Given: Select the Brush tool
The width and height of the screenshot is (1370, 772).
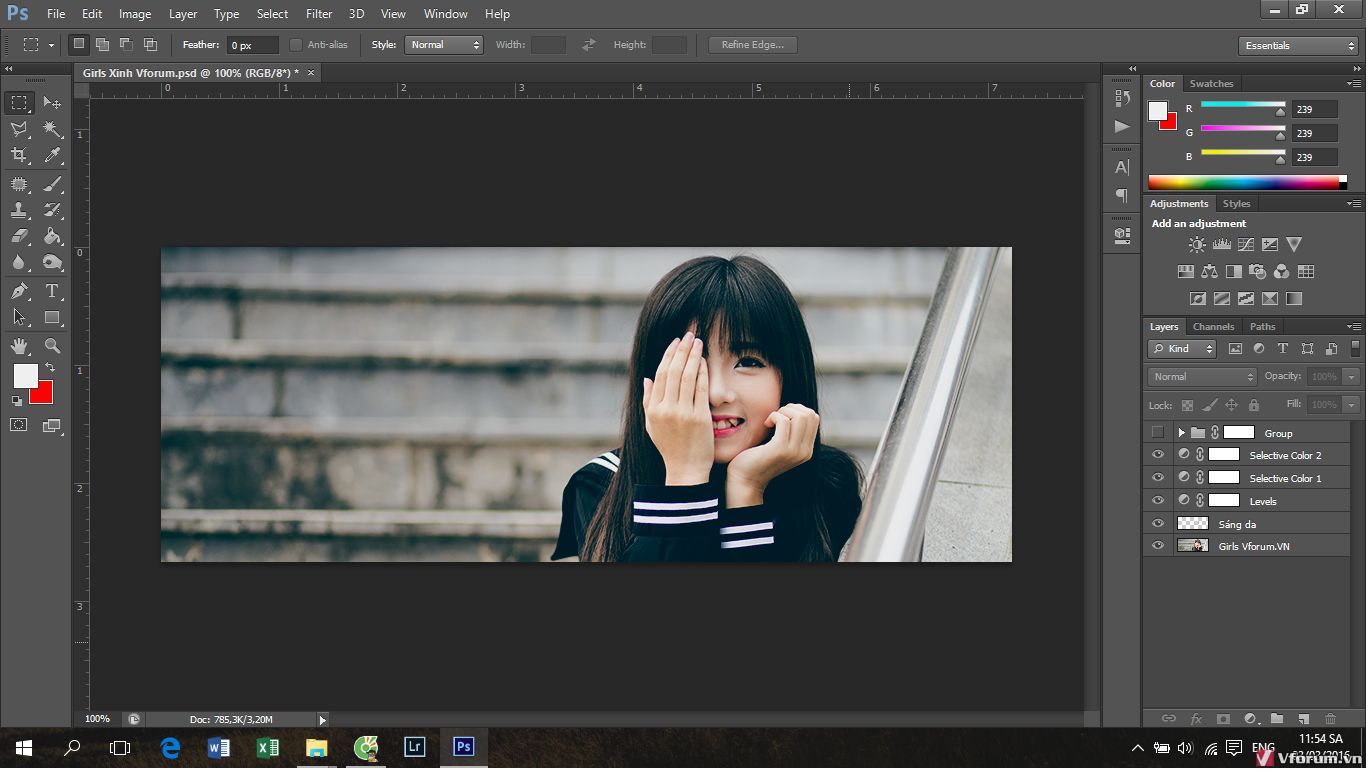Looking at the screenshot, I should click(52, 184).
